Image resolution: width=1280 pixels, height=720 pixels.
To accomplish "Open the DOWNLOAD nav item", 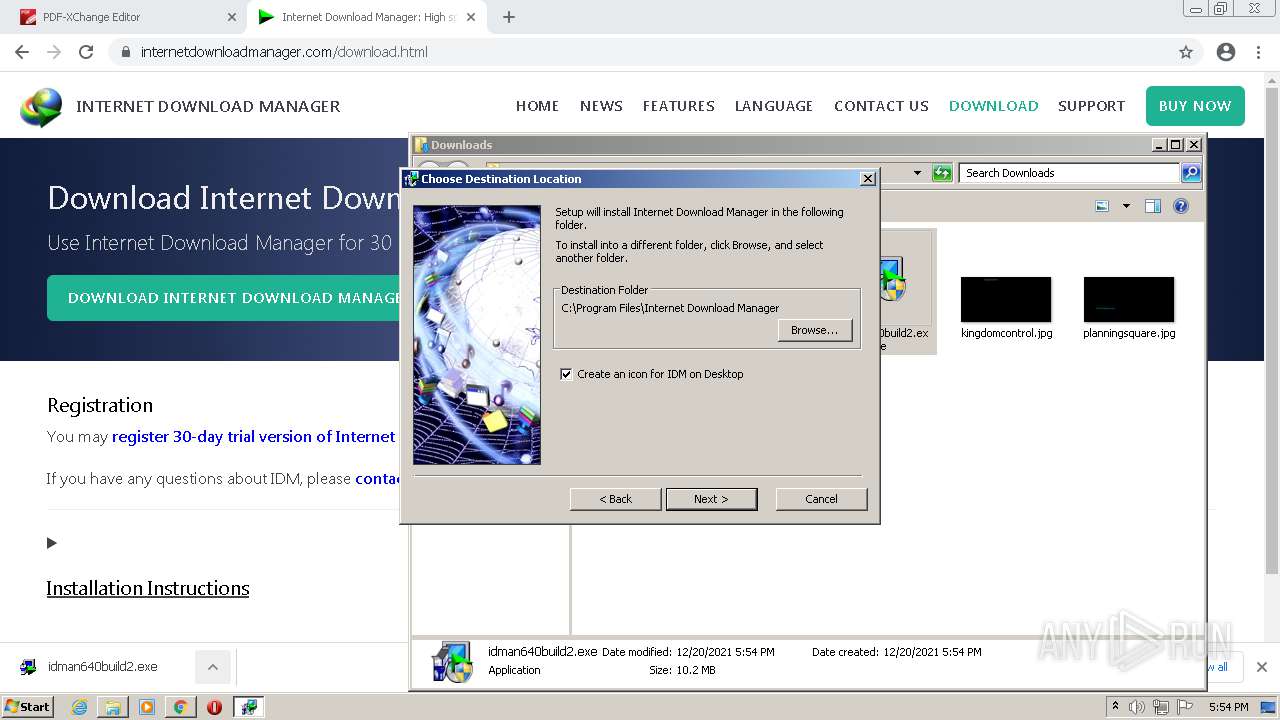I will [x=993, y=106].
